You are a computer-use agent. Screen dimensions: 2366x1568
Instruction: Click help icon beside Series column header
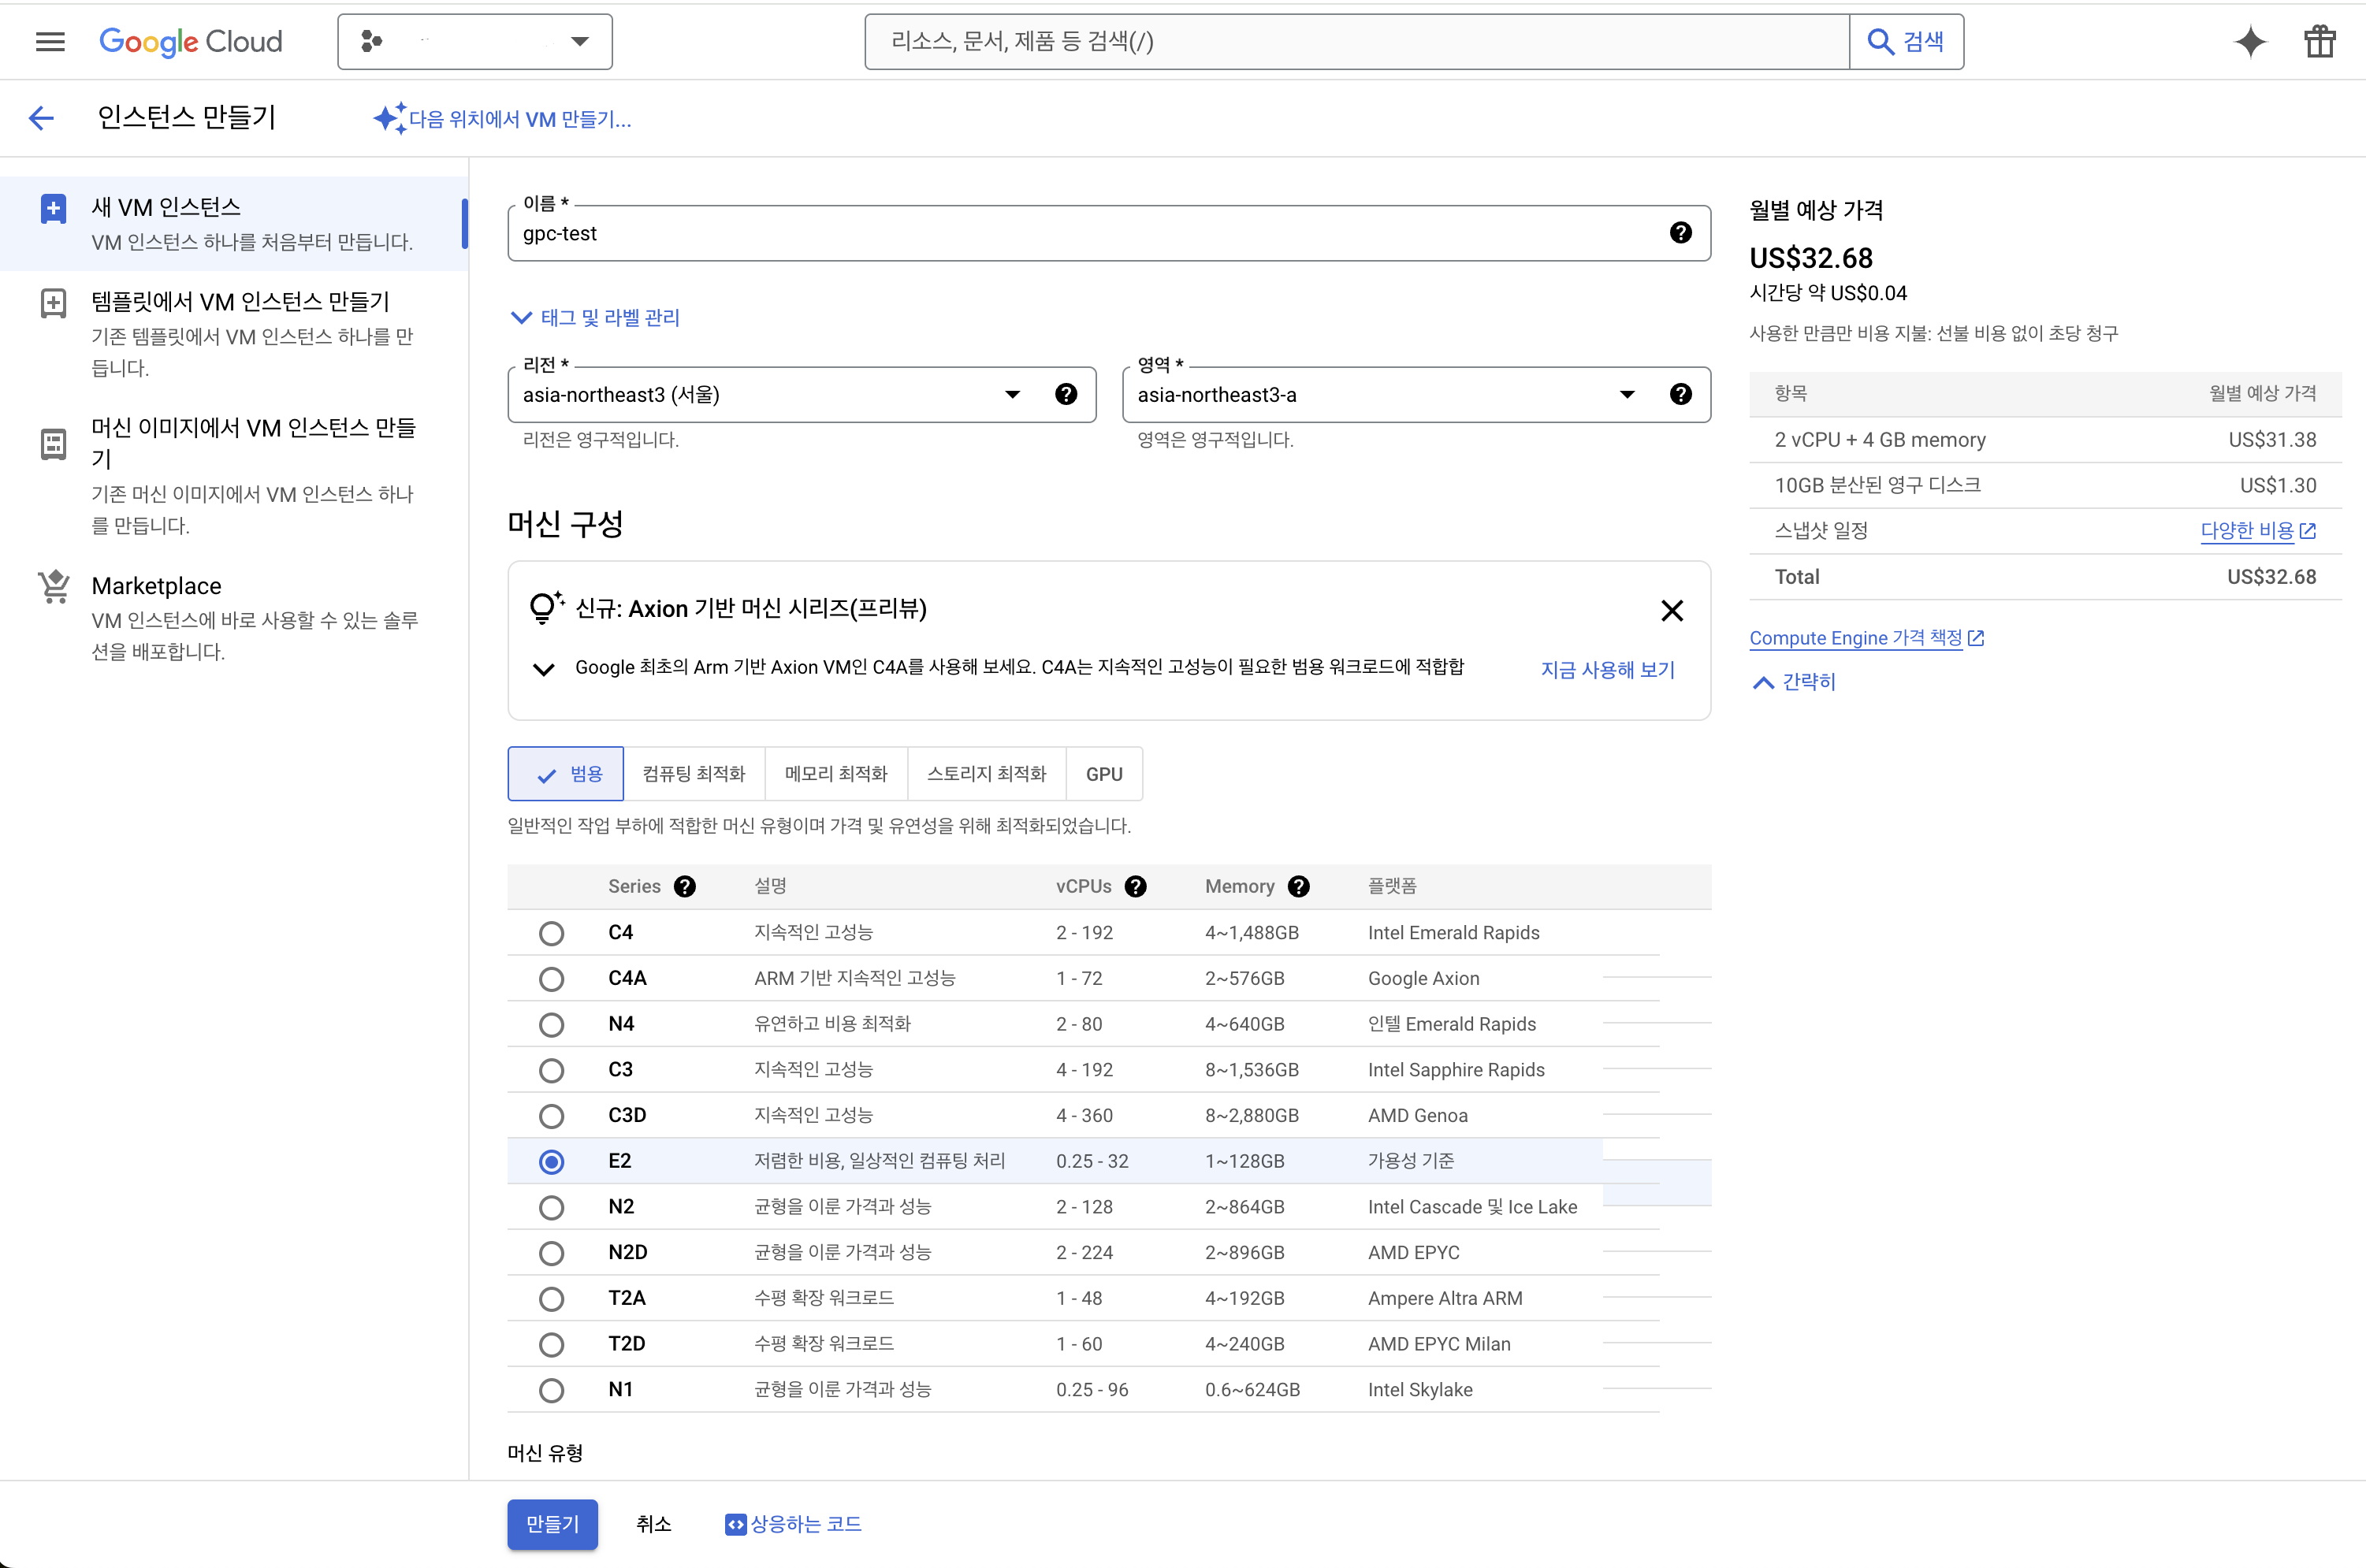point(684,886)
